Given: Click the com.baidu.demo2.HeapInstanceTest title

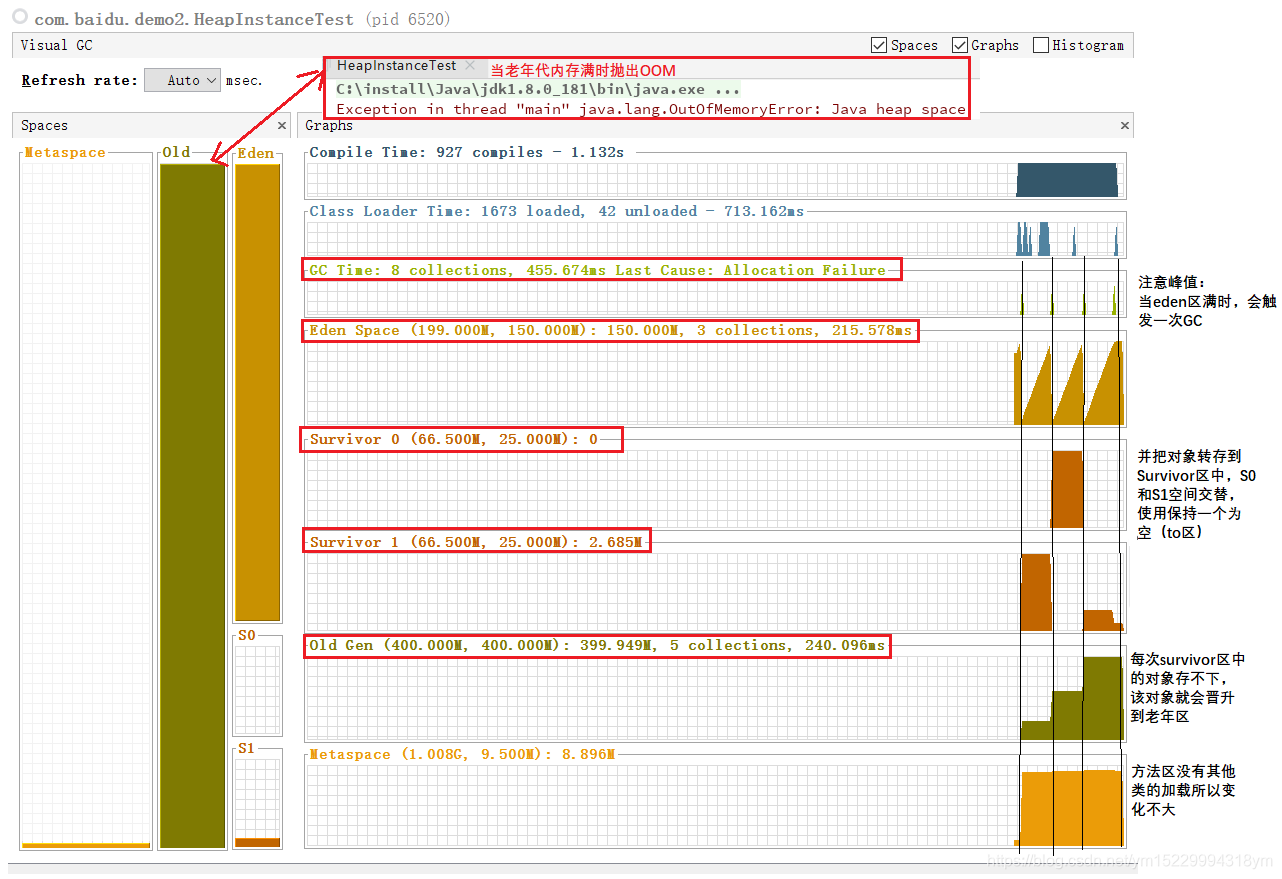Looking at the screenshot, I should click(194, 19).
